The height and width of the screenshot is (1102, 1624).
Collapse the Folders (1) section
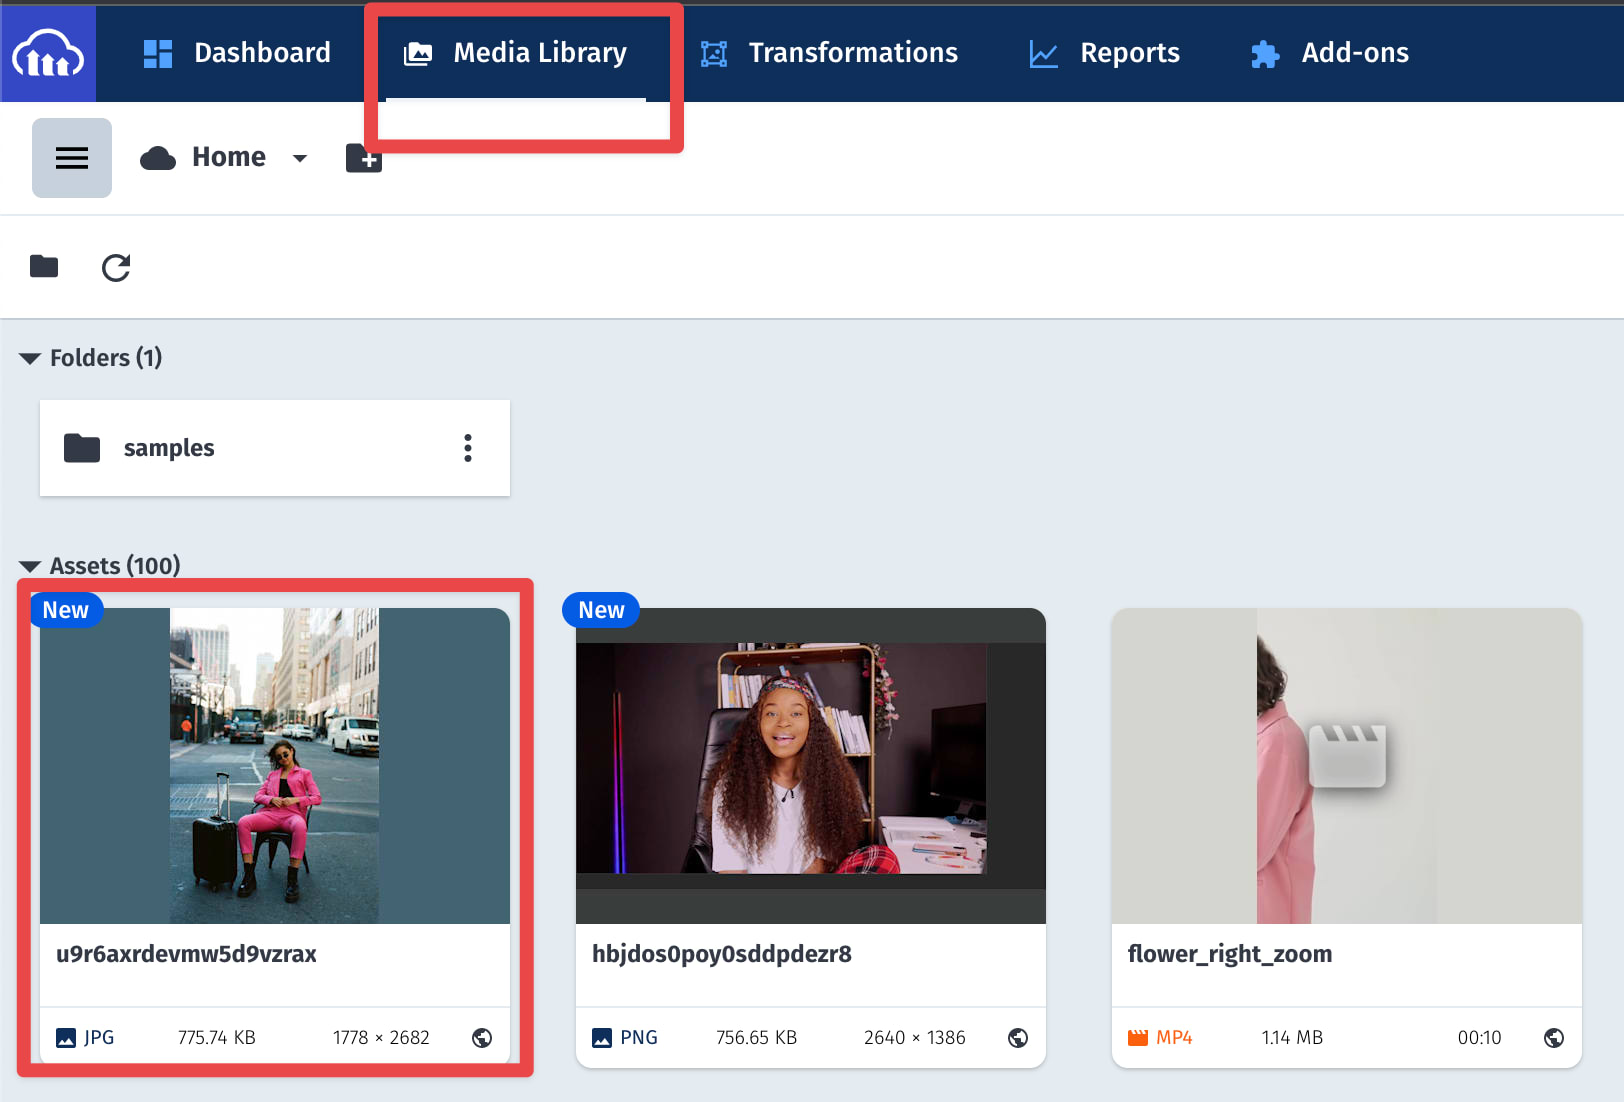pos(30,358)
